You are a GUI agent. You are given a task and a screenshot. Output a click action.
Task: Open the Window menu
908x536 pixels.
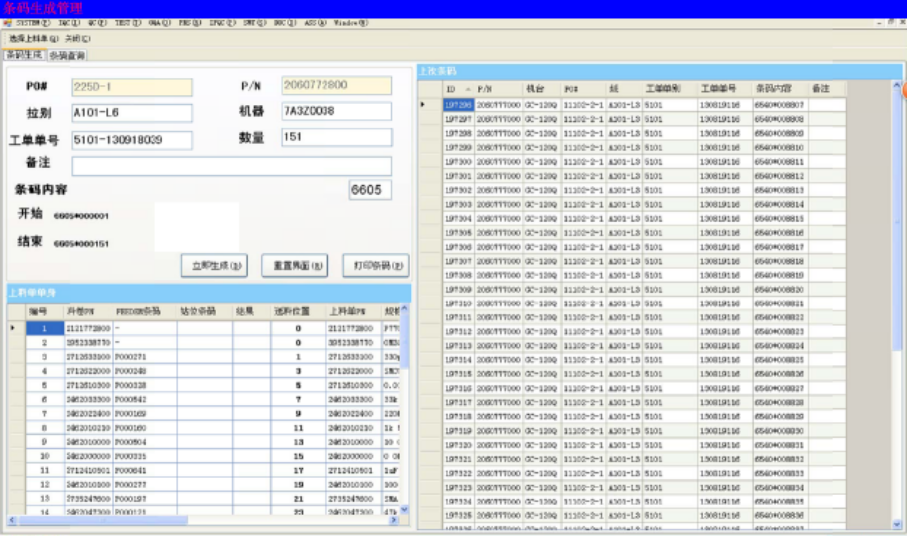[x=350, y=23]
